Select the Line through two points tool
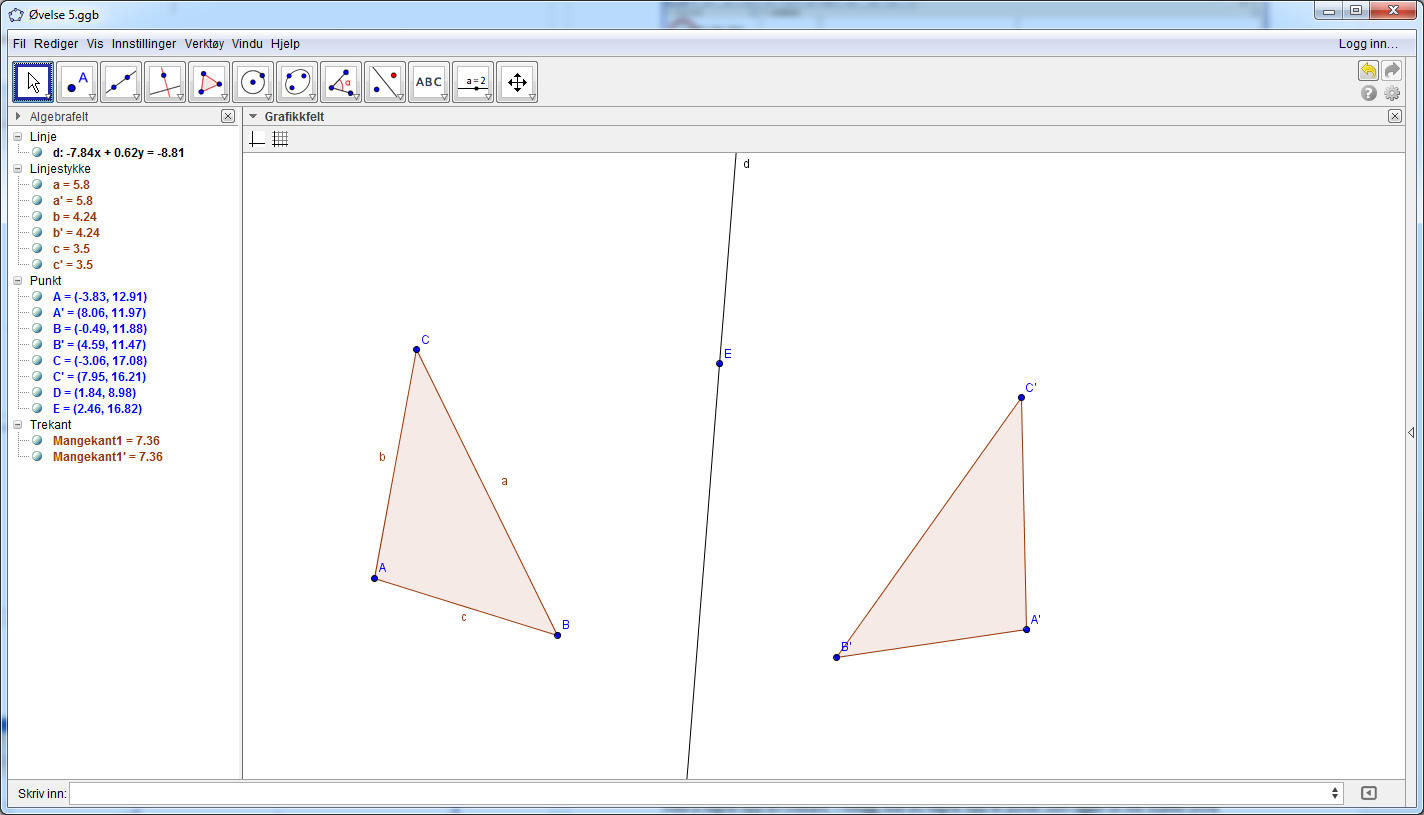The width and height of the screenshot is (1424, 815). pos(121,82)
